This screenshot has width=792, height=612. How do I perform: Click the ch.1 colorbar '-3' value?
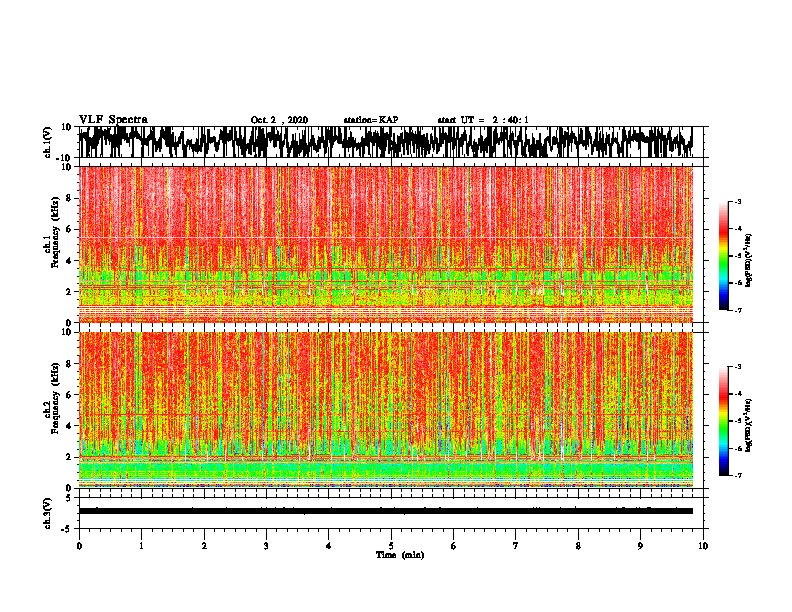coord(737,201)
